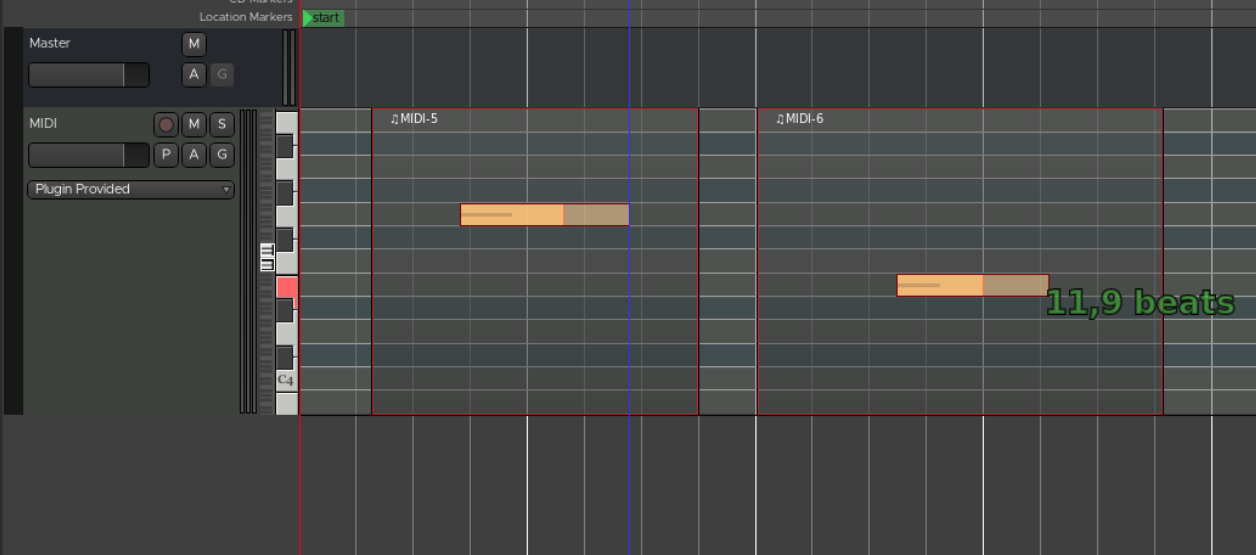The width and height of the screenshot is (1256, 555).
Task: Open Group button on MIDI track
Action: point(221,155)
